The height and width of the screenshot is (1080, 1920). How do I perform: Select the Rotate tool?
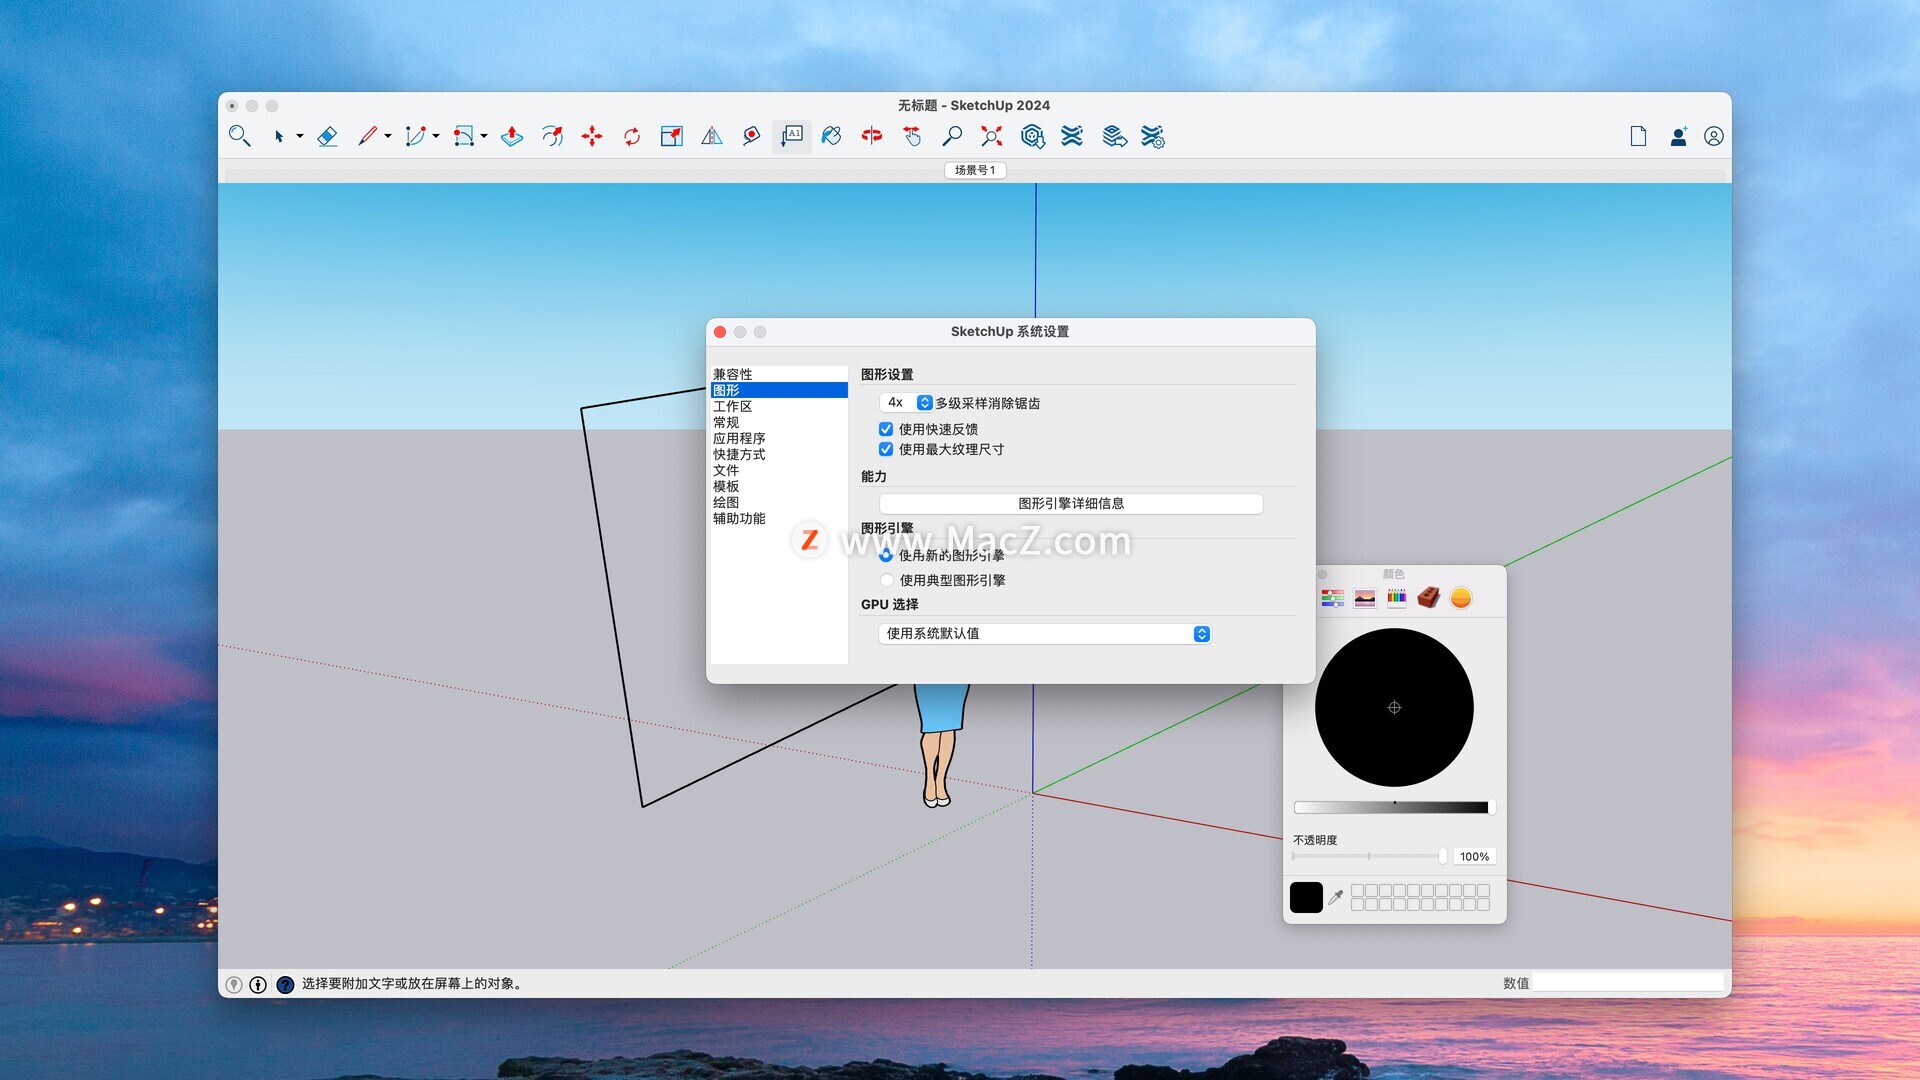click(632, 136)
